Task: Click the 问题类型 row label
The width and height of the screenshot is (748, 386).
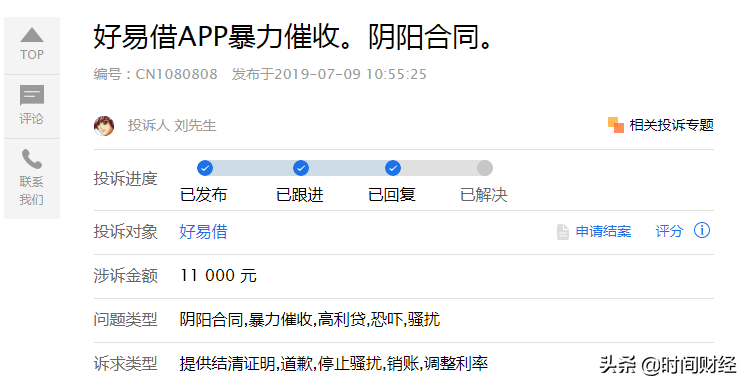Action: coord(125,319)
